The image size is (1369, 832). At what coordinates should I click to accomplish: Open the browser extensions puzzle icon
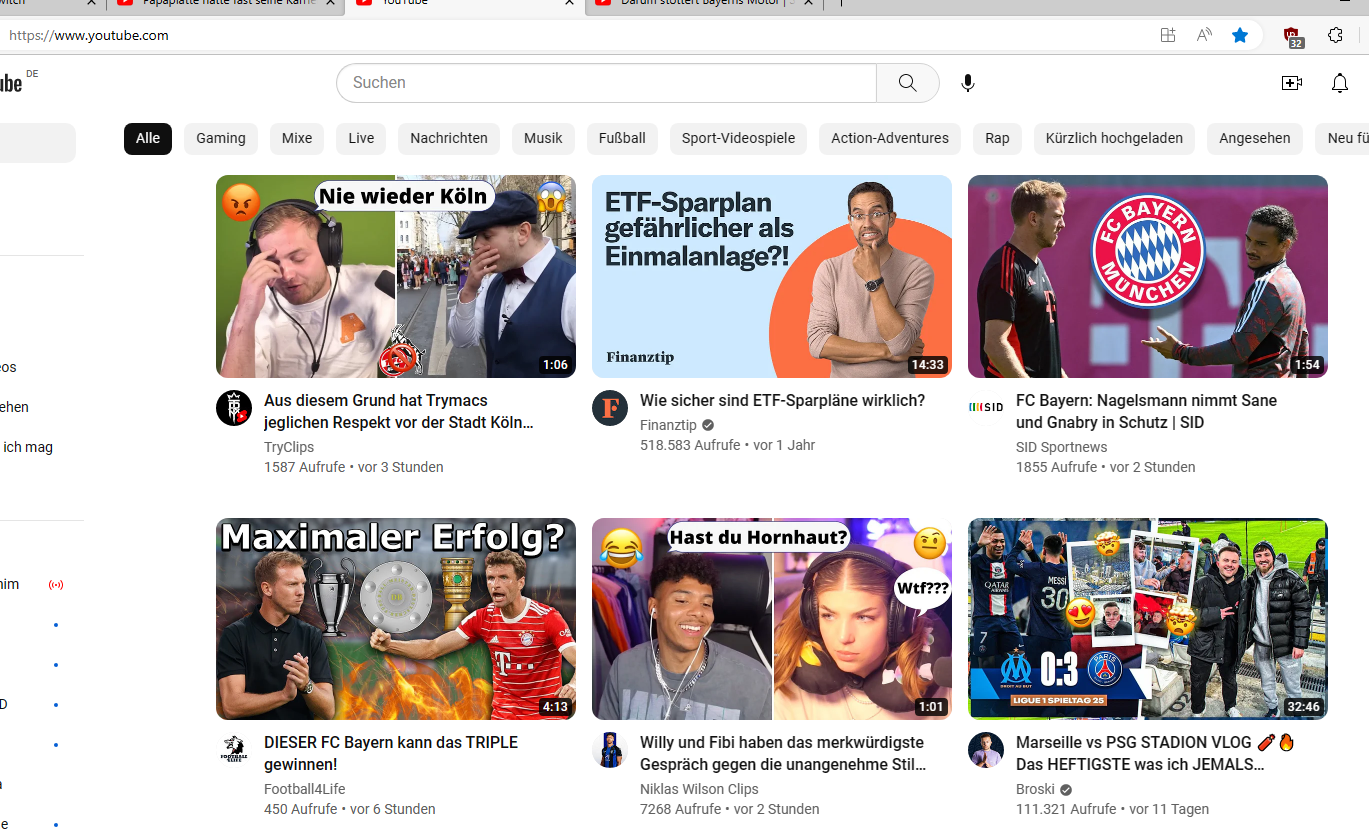click(x=1335, y=35)
